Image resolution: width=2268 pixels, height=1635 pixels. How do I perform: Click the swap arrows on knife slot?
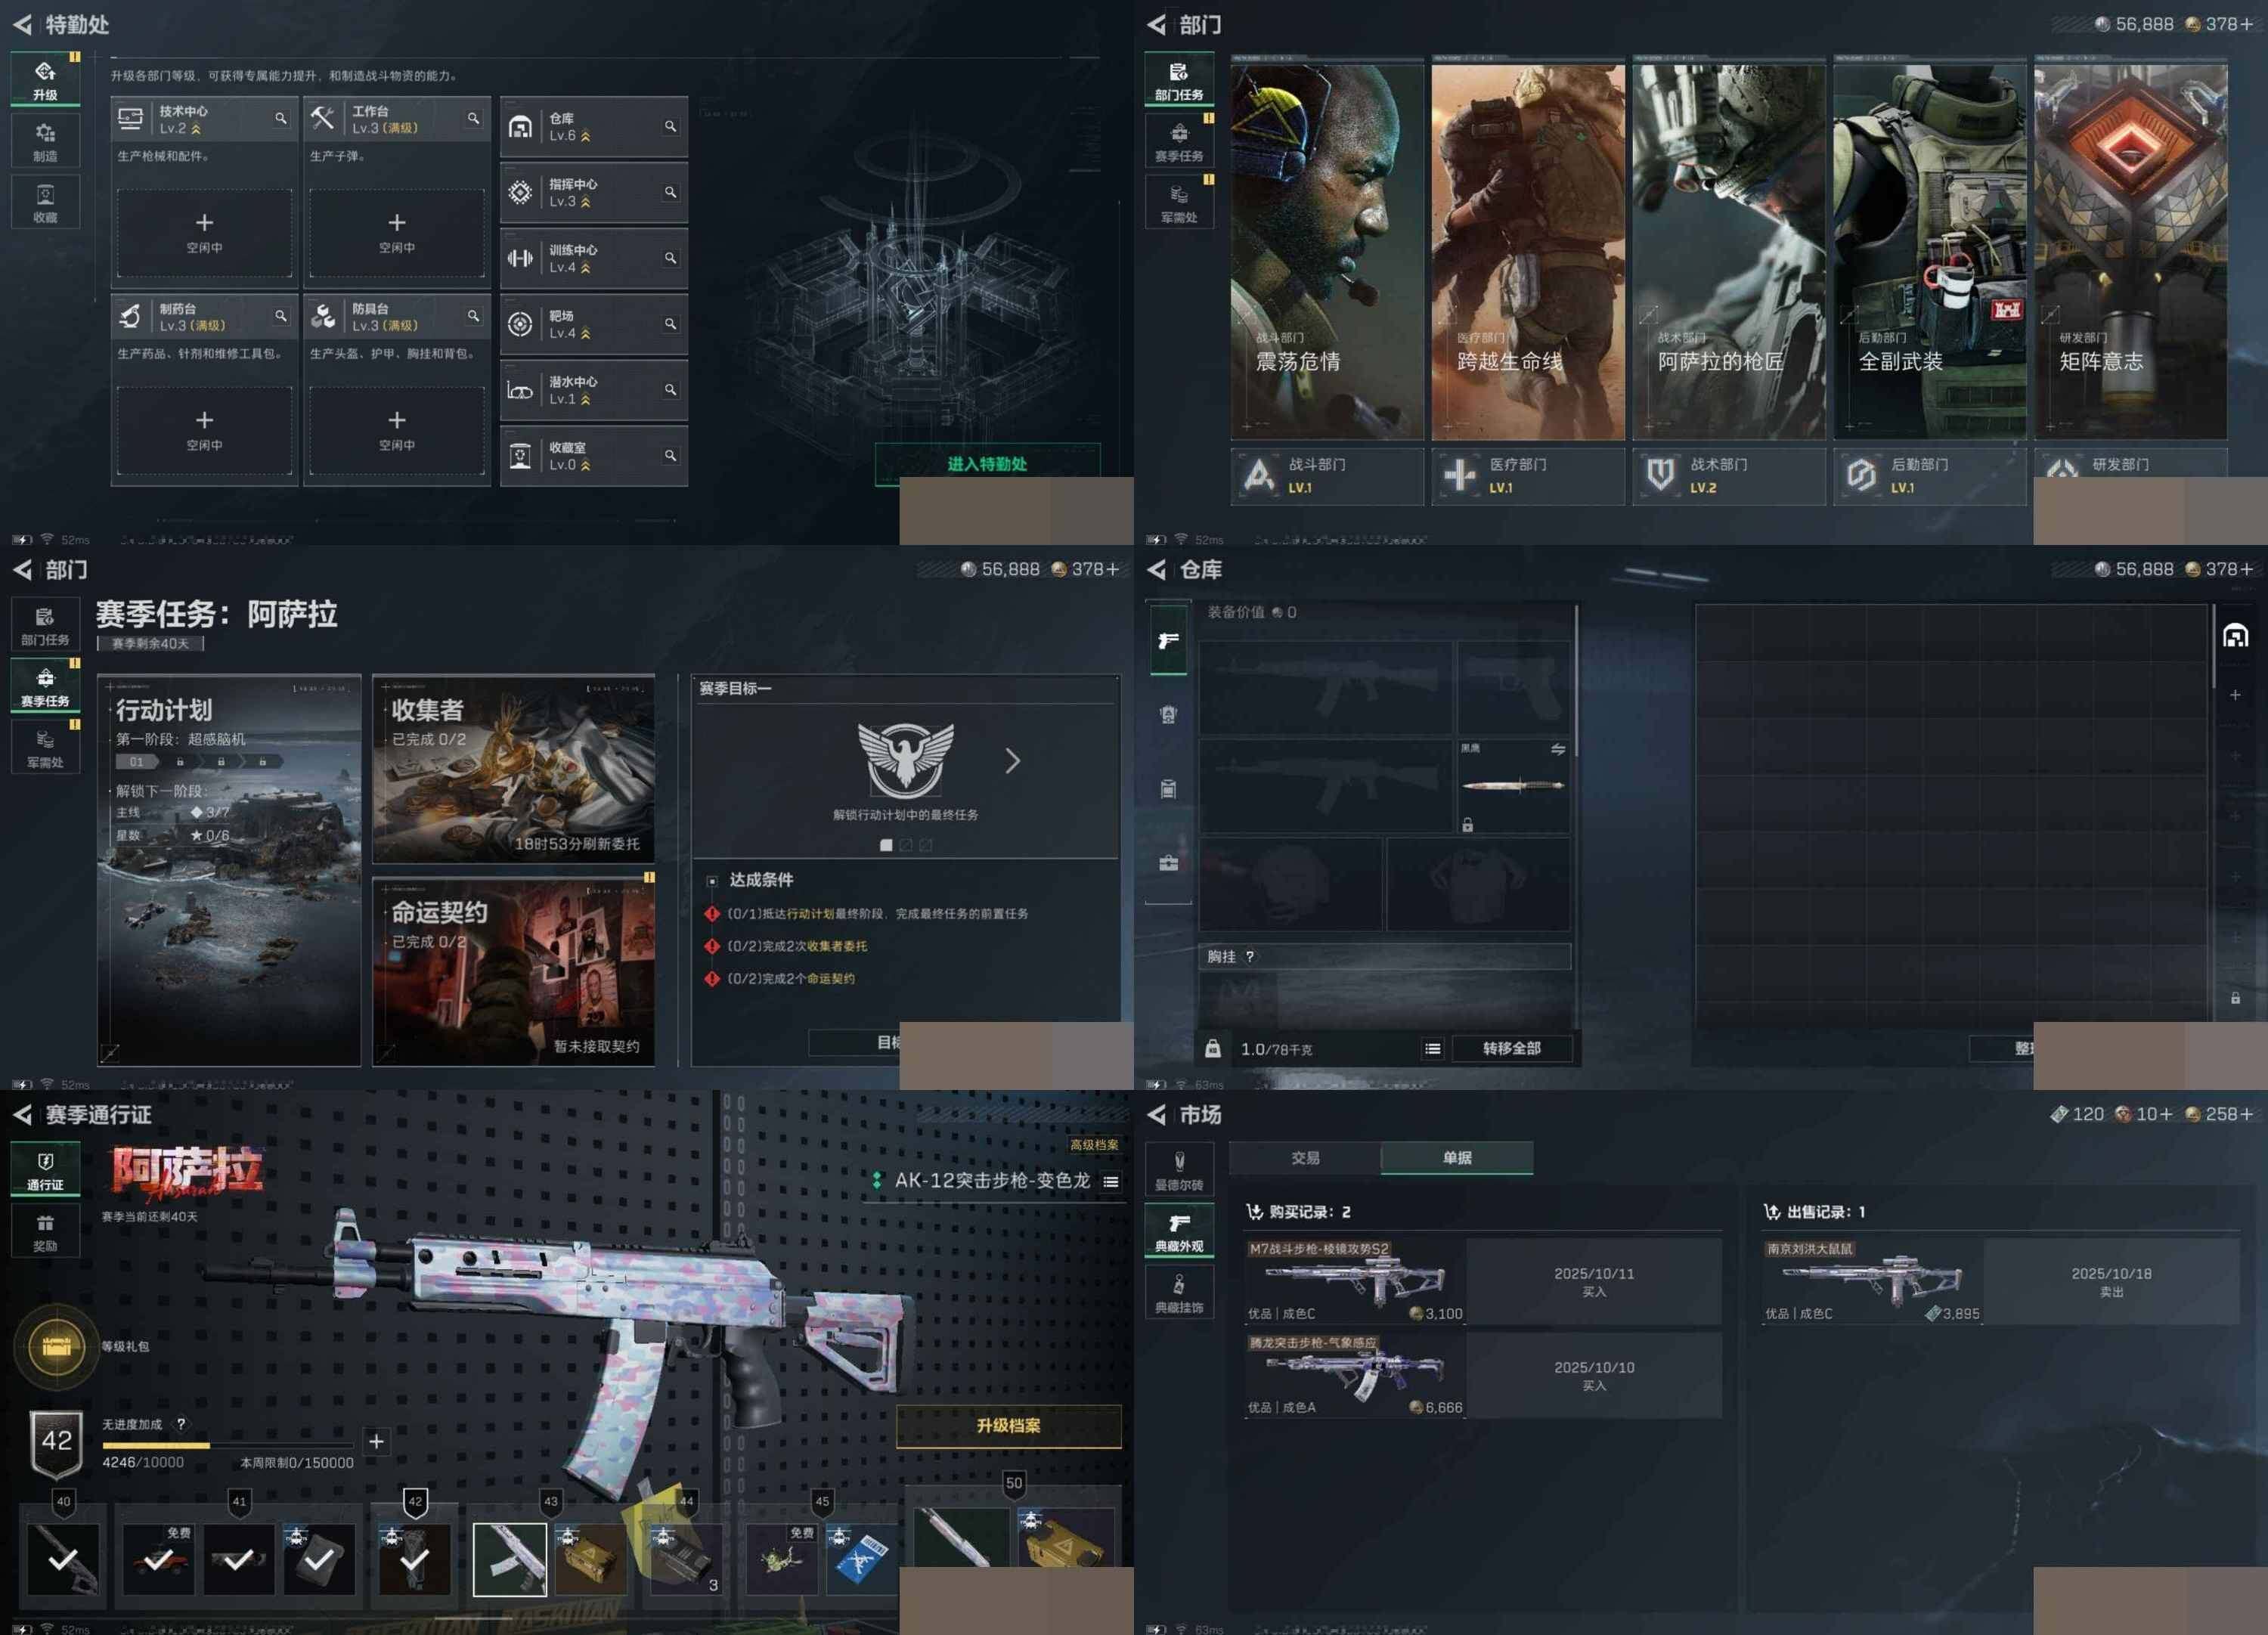(1557, 749)
